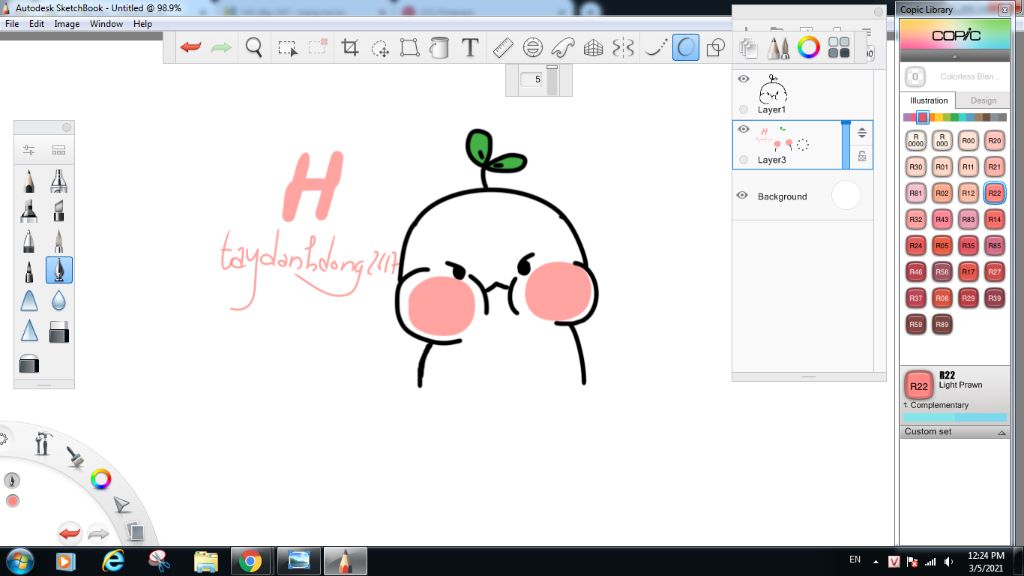This screenshot has height=576, width=1024.
Task: Select the Layer3 thumbnail
Action: (x=782, y=138)
